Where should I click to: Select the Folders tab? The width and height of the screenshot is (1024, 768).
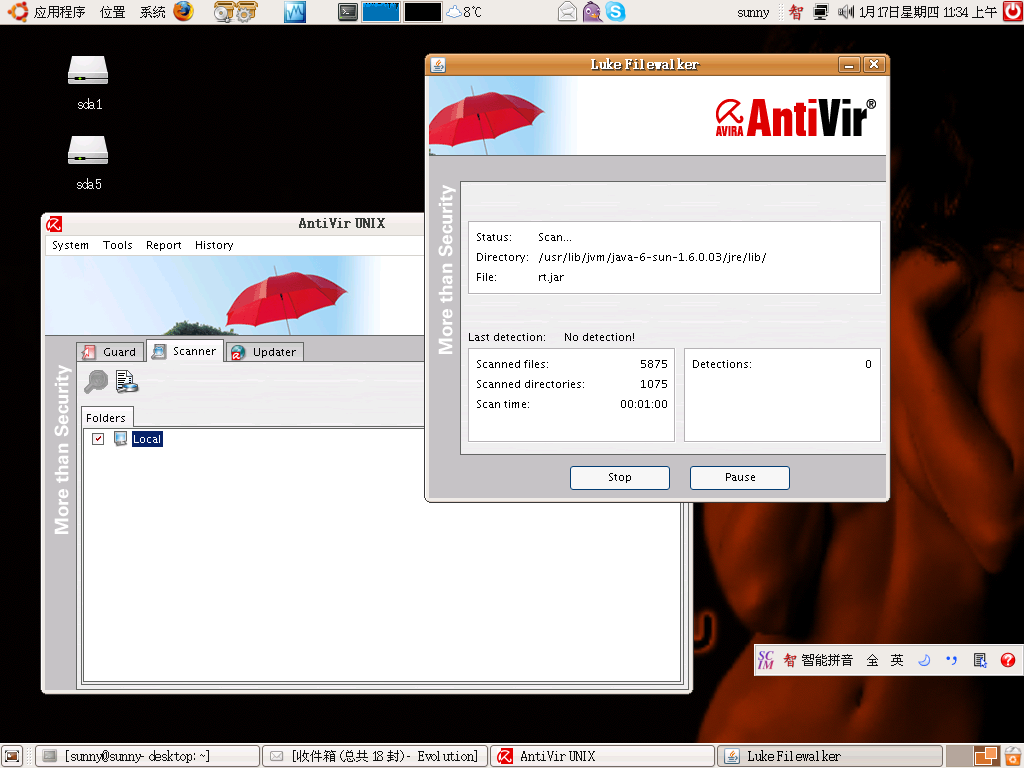[x=106, y=418]
